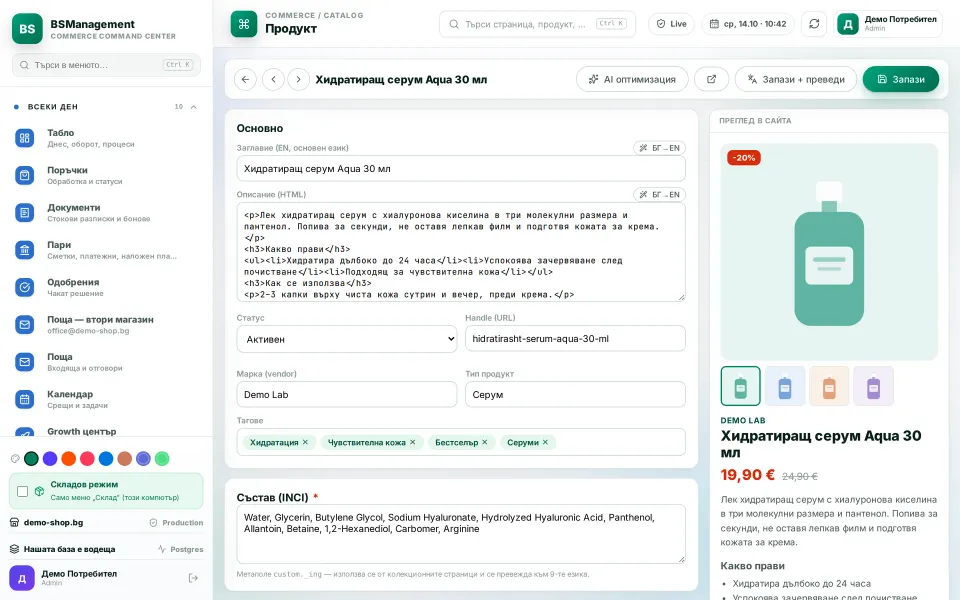
Task: Select the purple bottle thumbnail
Action: (x=874, y=386)
